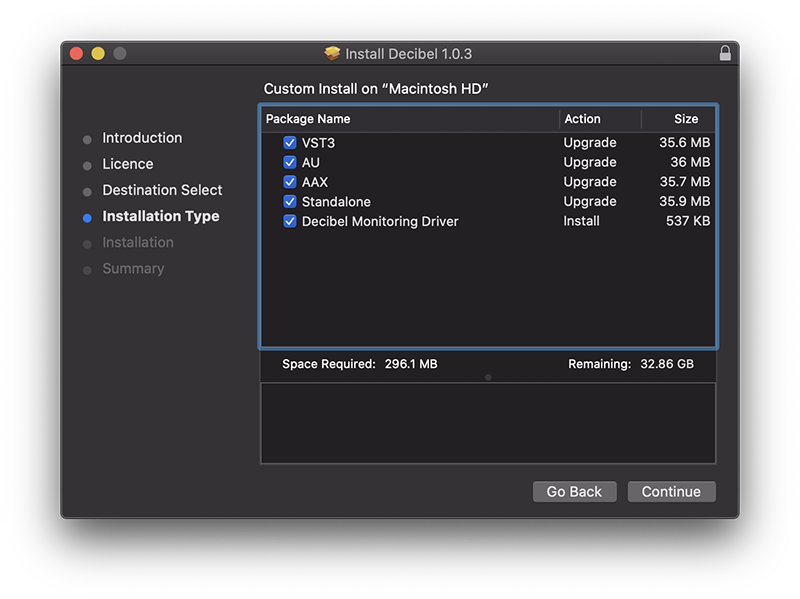Open the Destination Select step
Viewport: 800px width, 599px height.
pos(162,190)
